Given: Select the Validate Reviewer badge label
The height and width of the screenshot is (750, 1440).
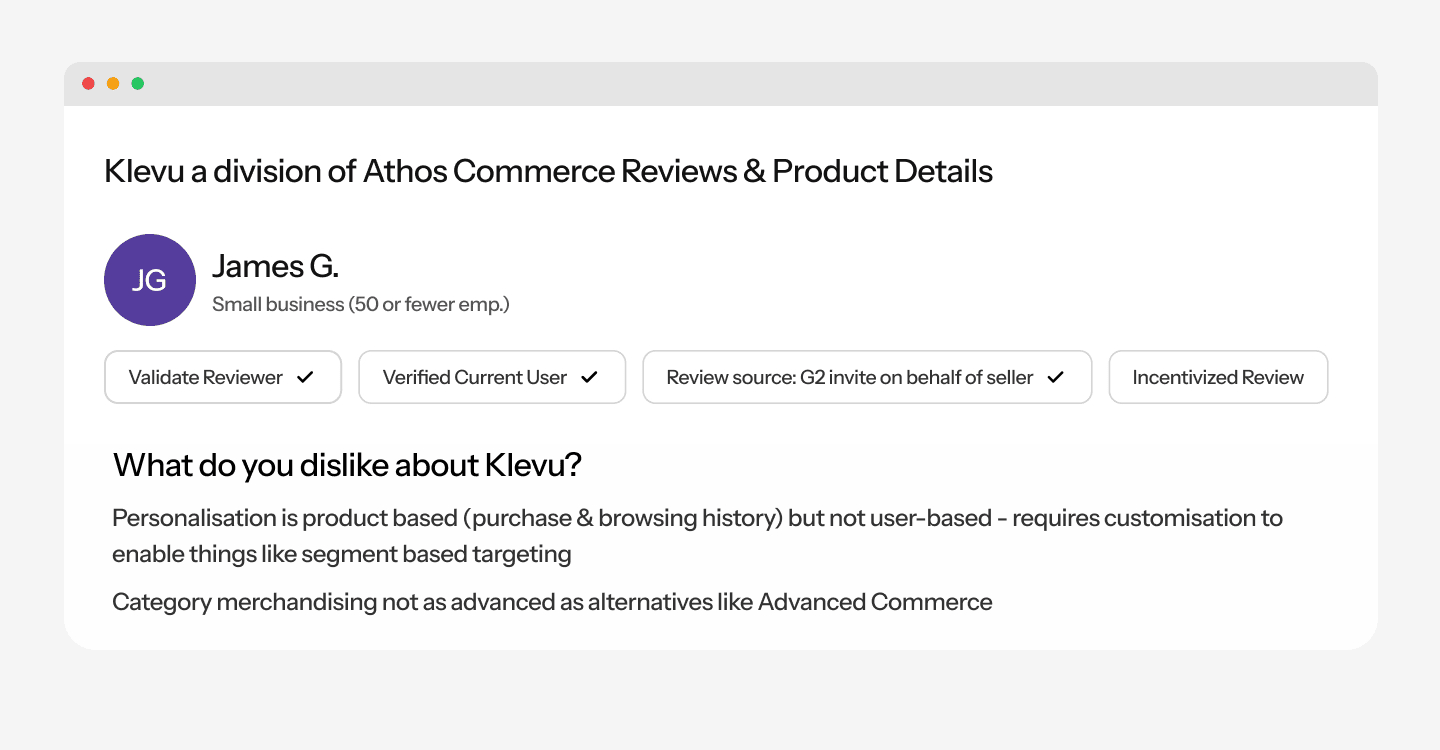Looking at the screenshot, I should (x=206, y=377).
